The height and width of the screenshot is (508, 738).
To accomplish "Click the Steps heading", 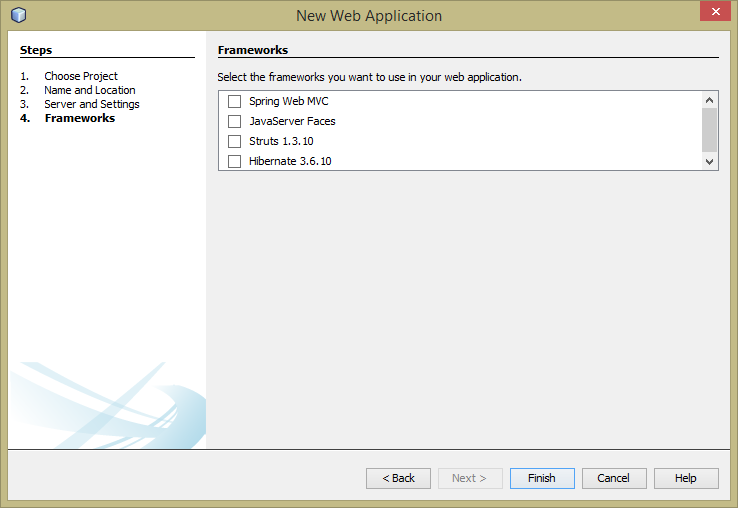I will [36, 50].
